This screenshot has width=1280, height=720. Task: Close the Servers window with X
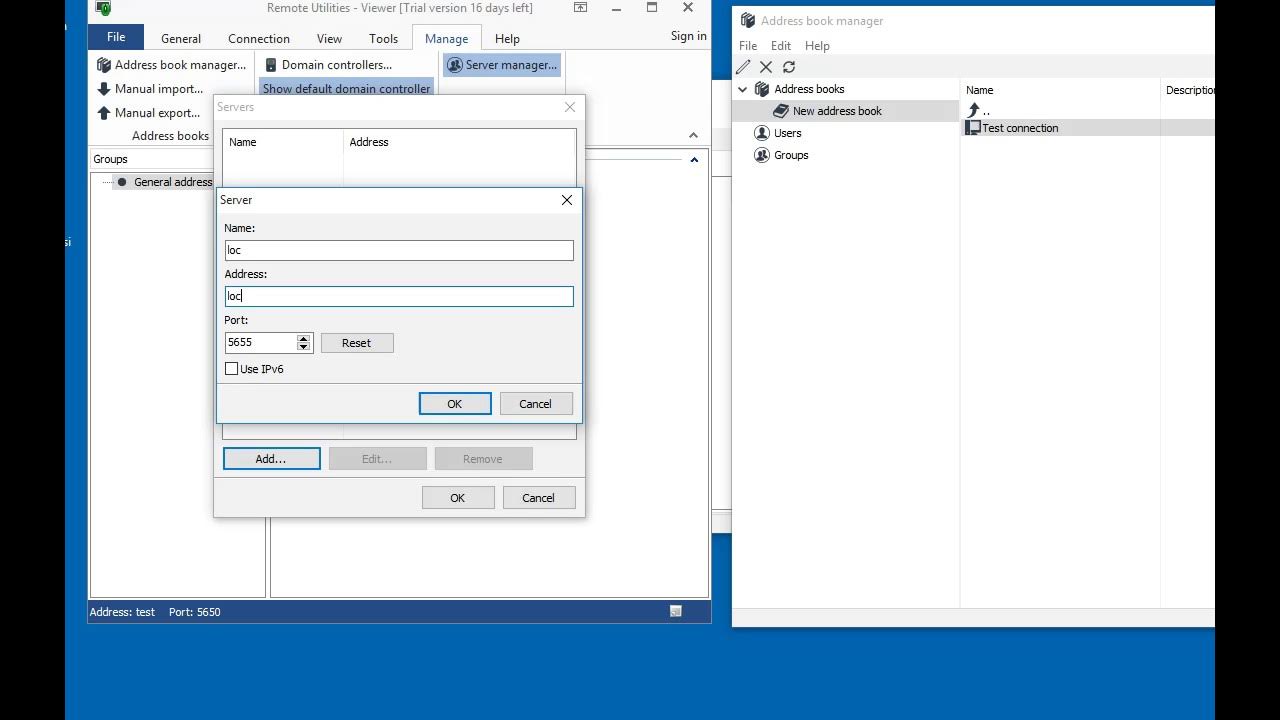click(x=570, y=107)
